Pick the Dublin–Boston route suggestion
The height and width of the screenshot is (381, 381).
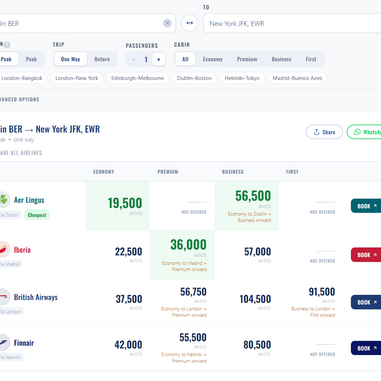point(194,78)
